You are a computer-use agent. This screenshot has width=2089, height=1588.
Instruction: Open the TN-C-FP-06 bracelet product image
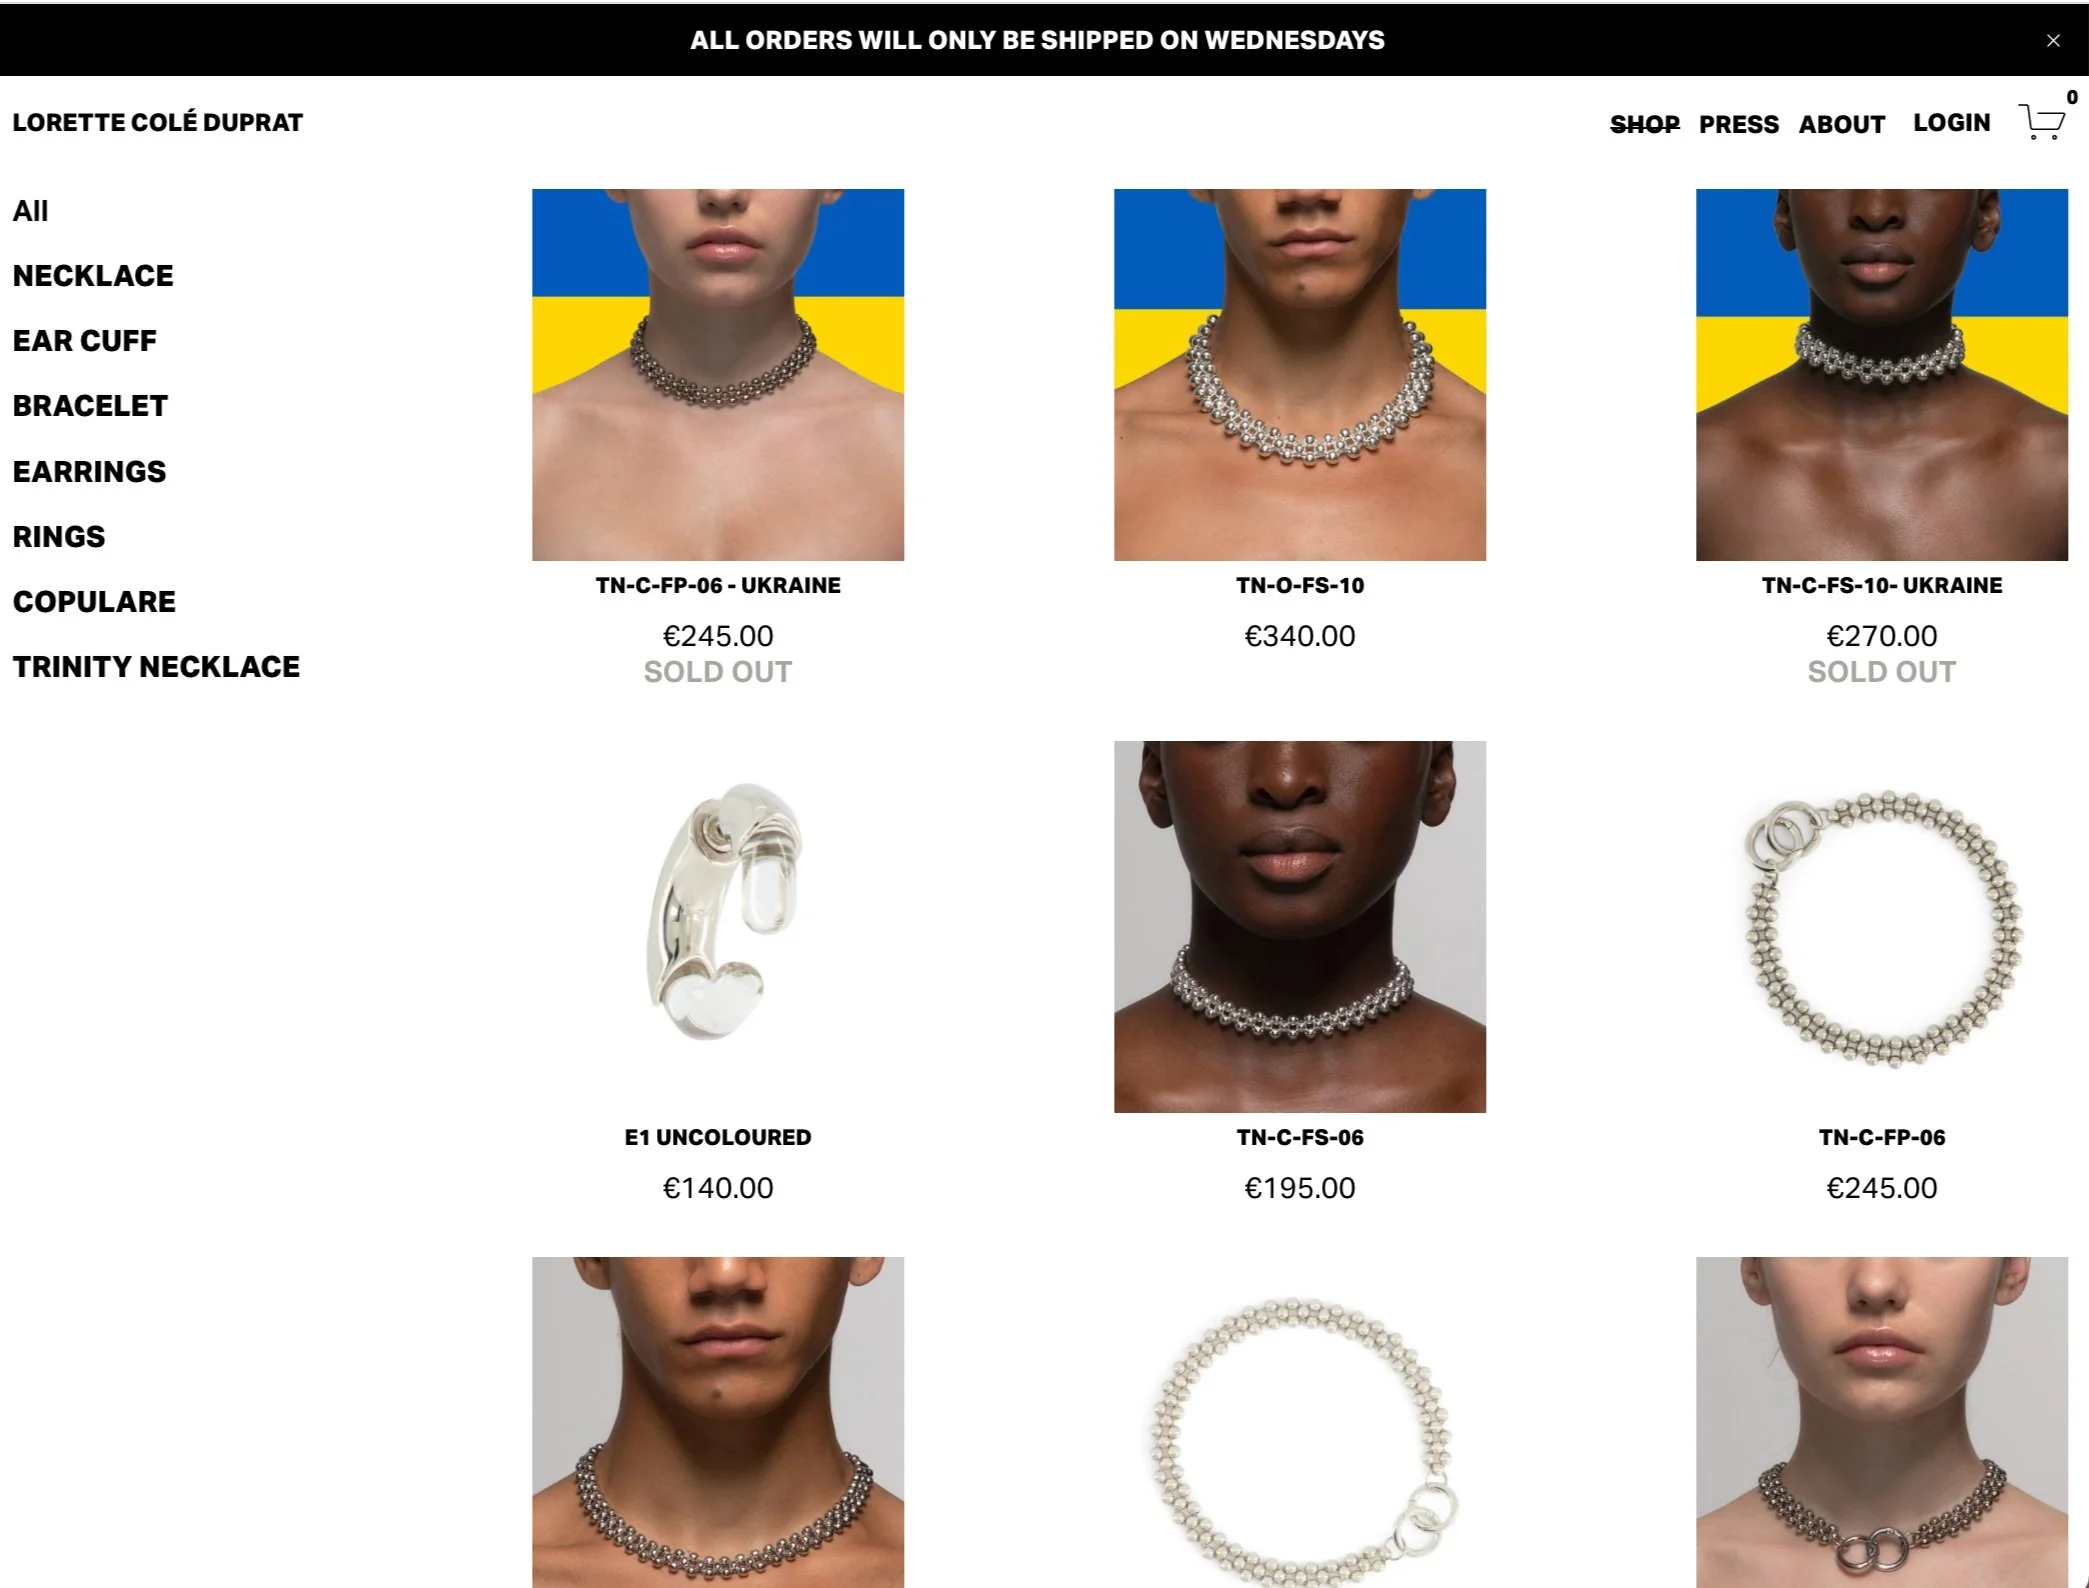(1882, 927)
